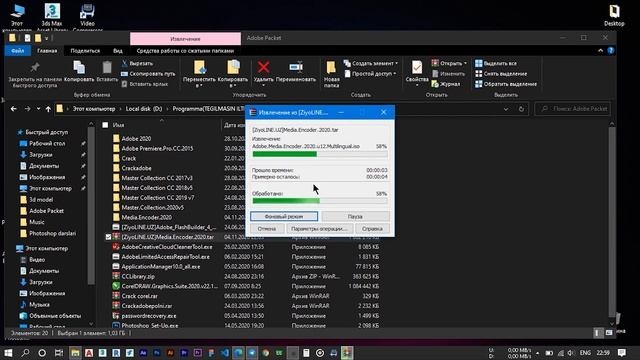Image resolution: width=640 pixels, height=360 pixels.
Task: Open Easy access (Простой доступ) dropdown
Action: point(370,74)
